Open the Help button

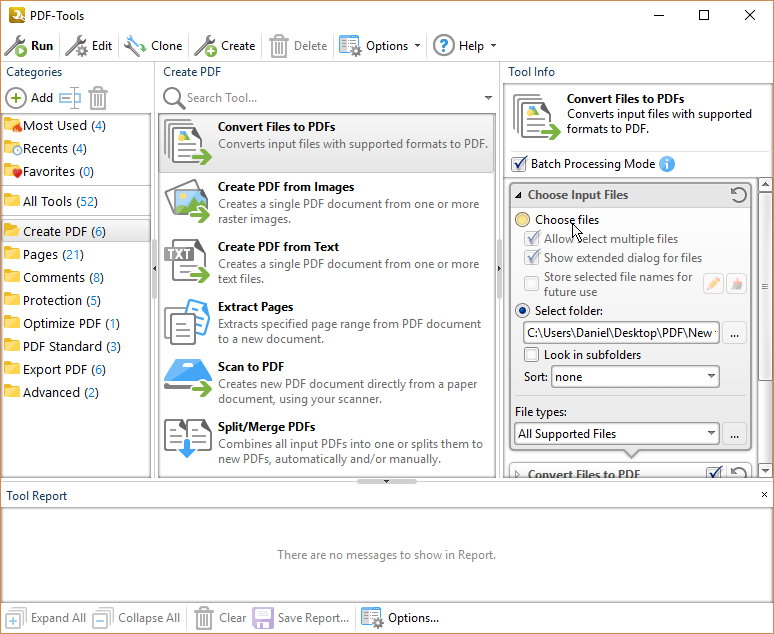[459, 46]
